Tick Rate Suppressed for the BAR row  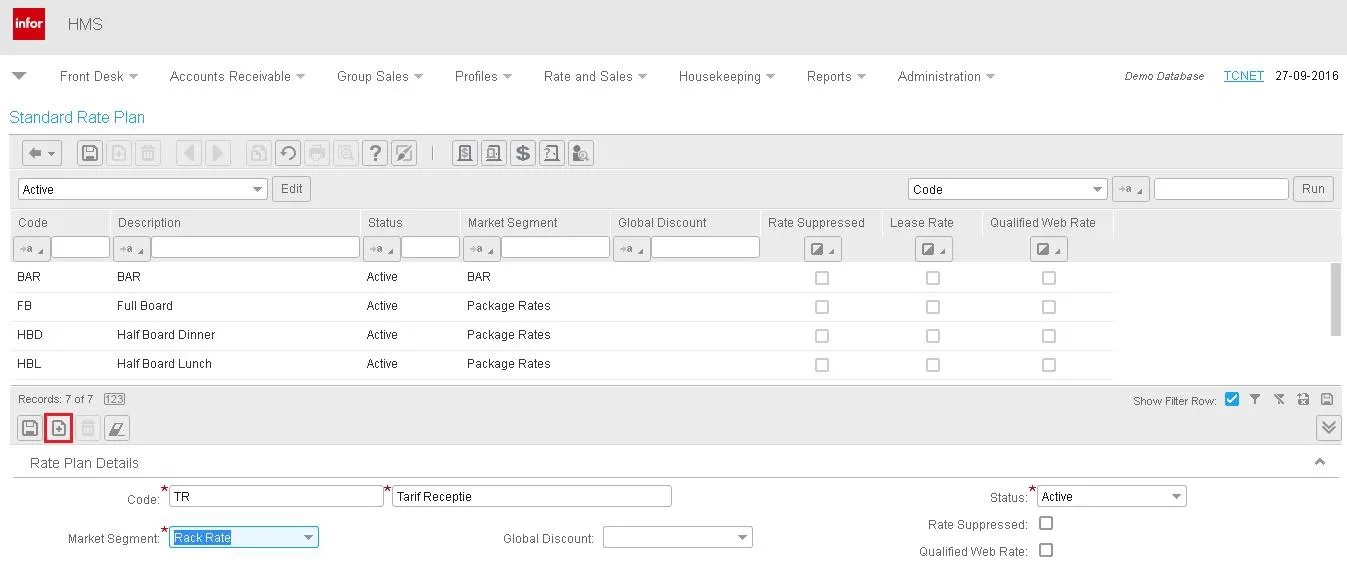[x=822, y=278]
